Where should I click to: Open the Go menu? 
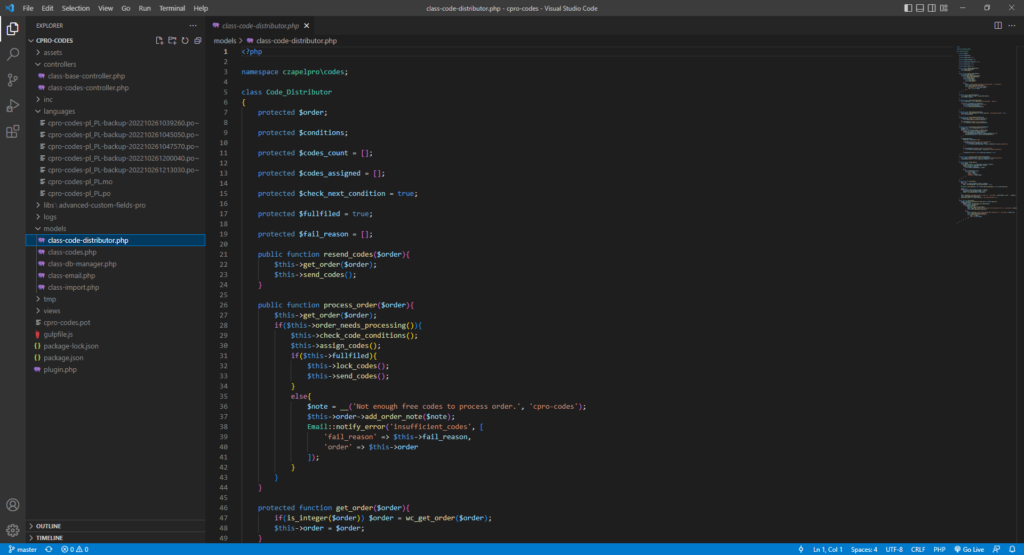[125, 8]
